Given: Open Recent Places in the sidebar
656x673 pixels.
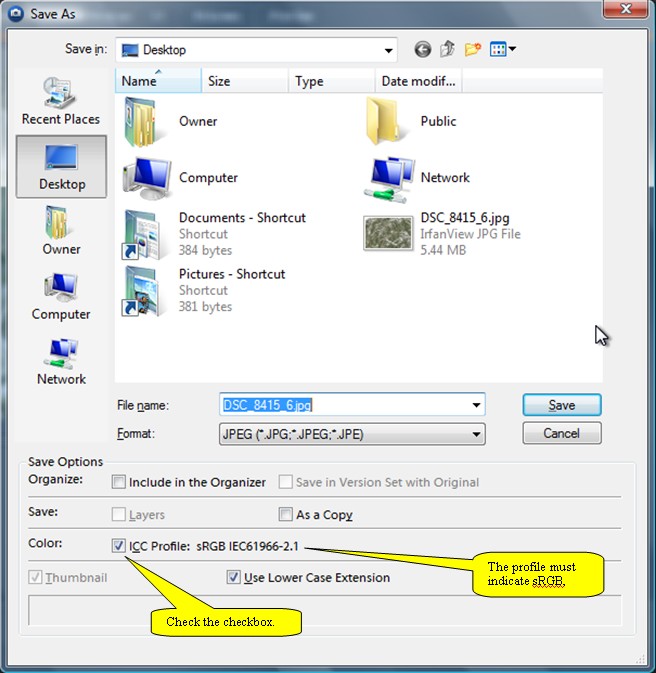Looking at the screenshot, I should [61, 102].
